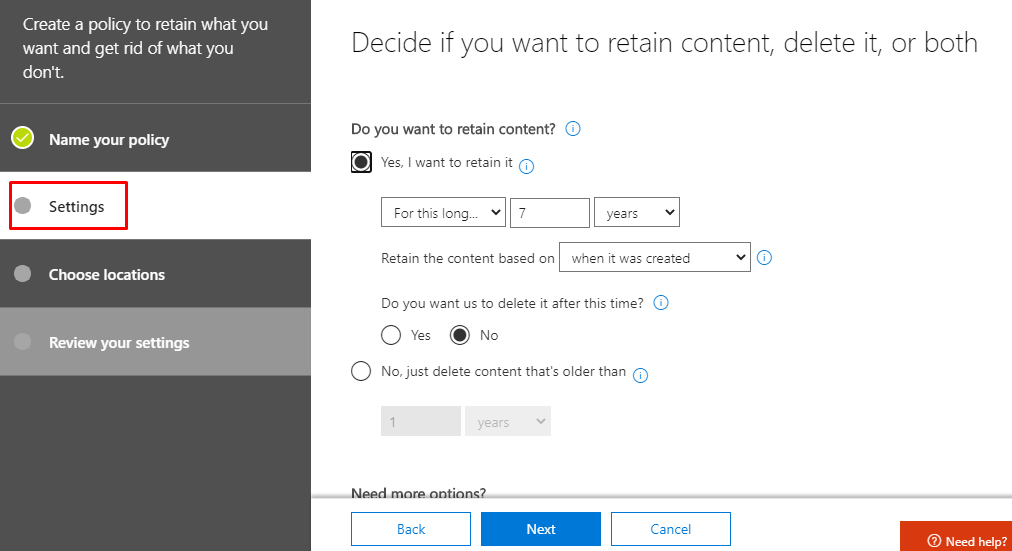Click info icon beside 'when it was created' dropdown
This screenshot has height=551, width=1012.
pyautogui.click(x=764, y=257)
